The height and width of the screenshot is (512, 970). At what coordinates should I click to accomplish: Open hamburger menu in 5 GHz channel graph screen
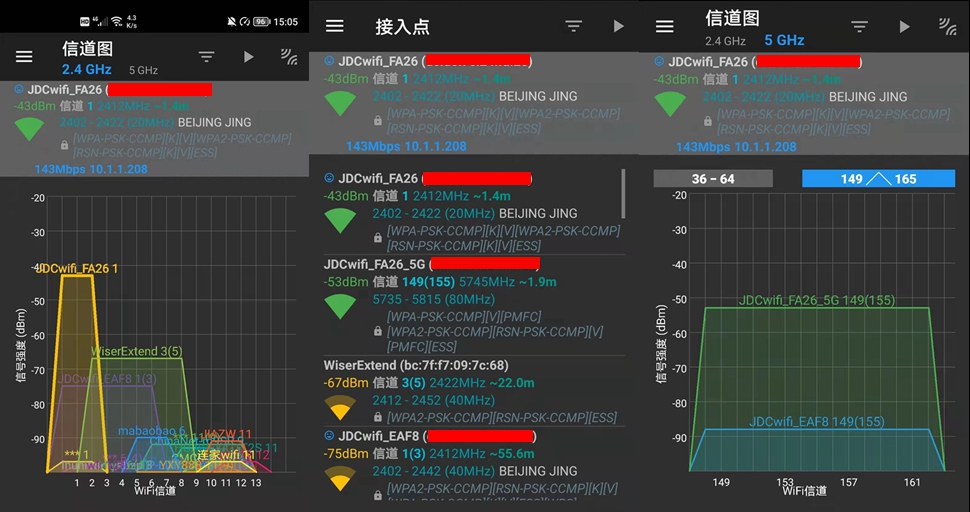tap(664, 27)
